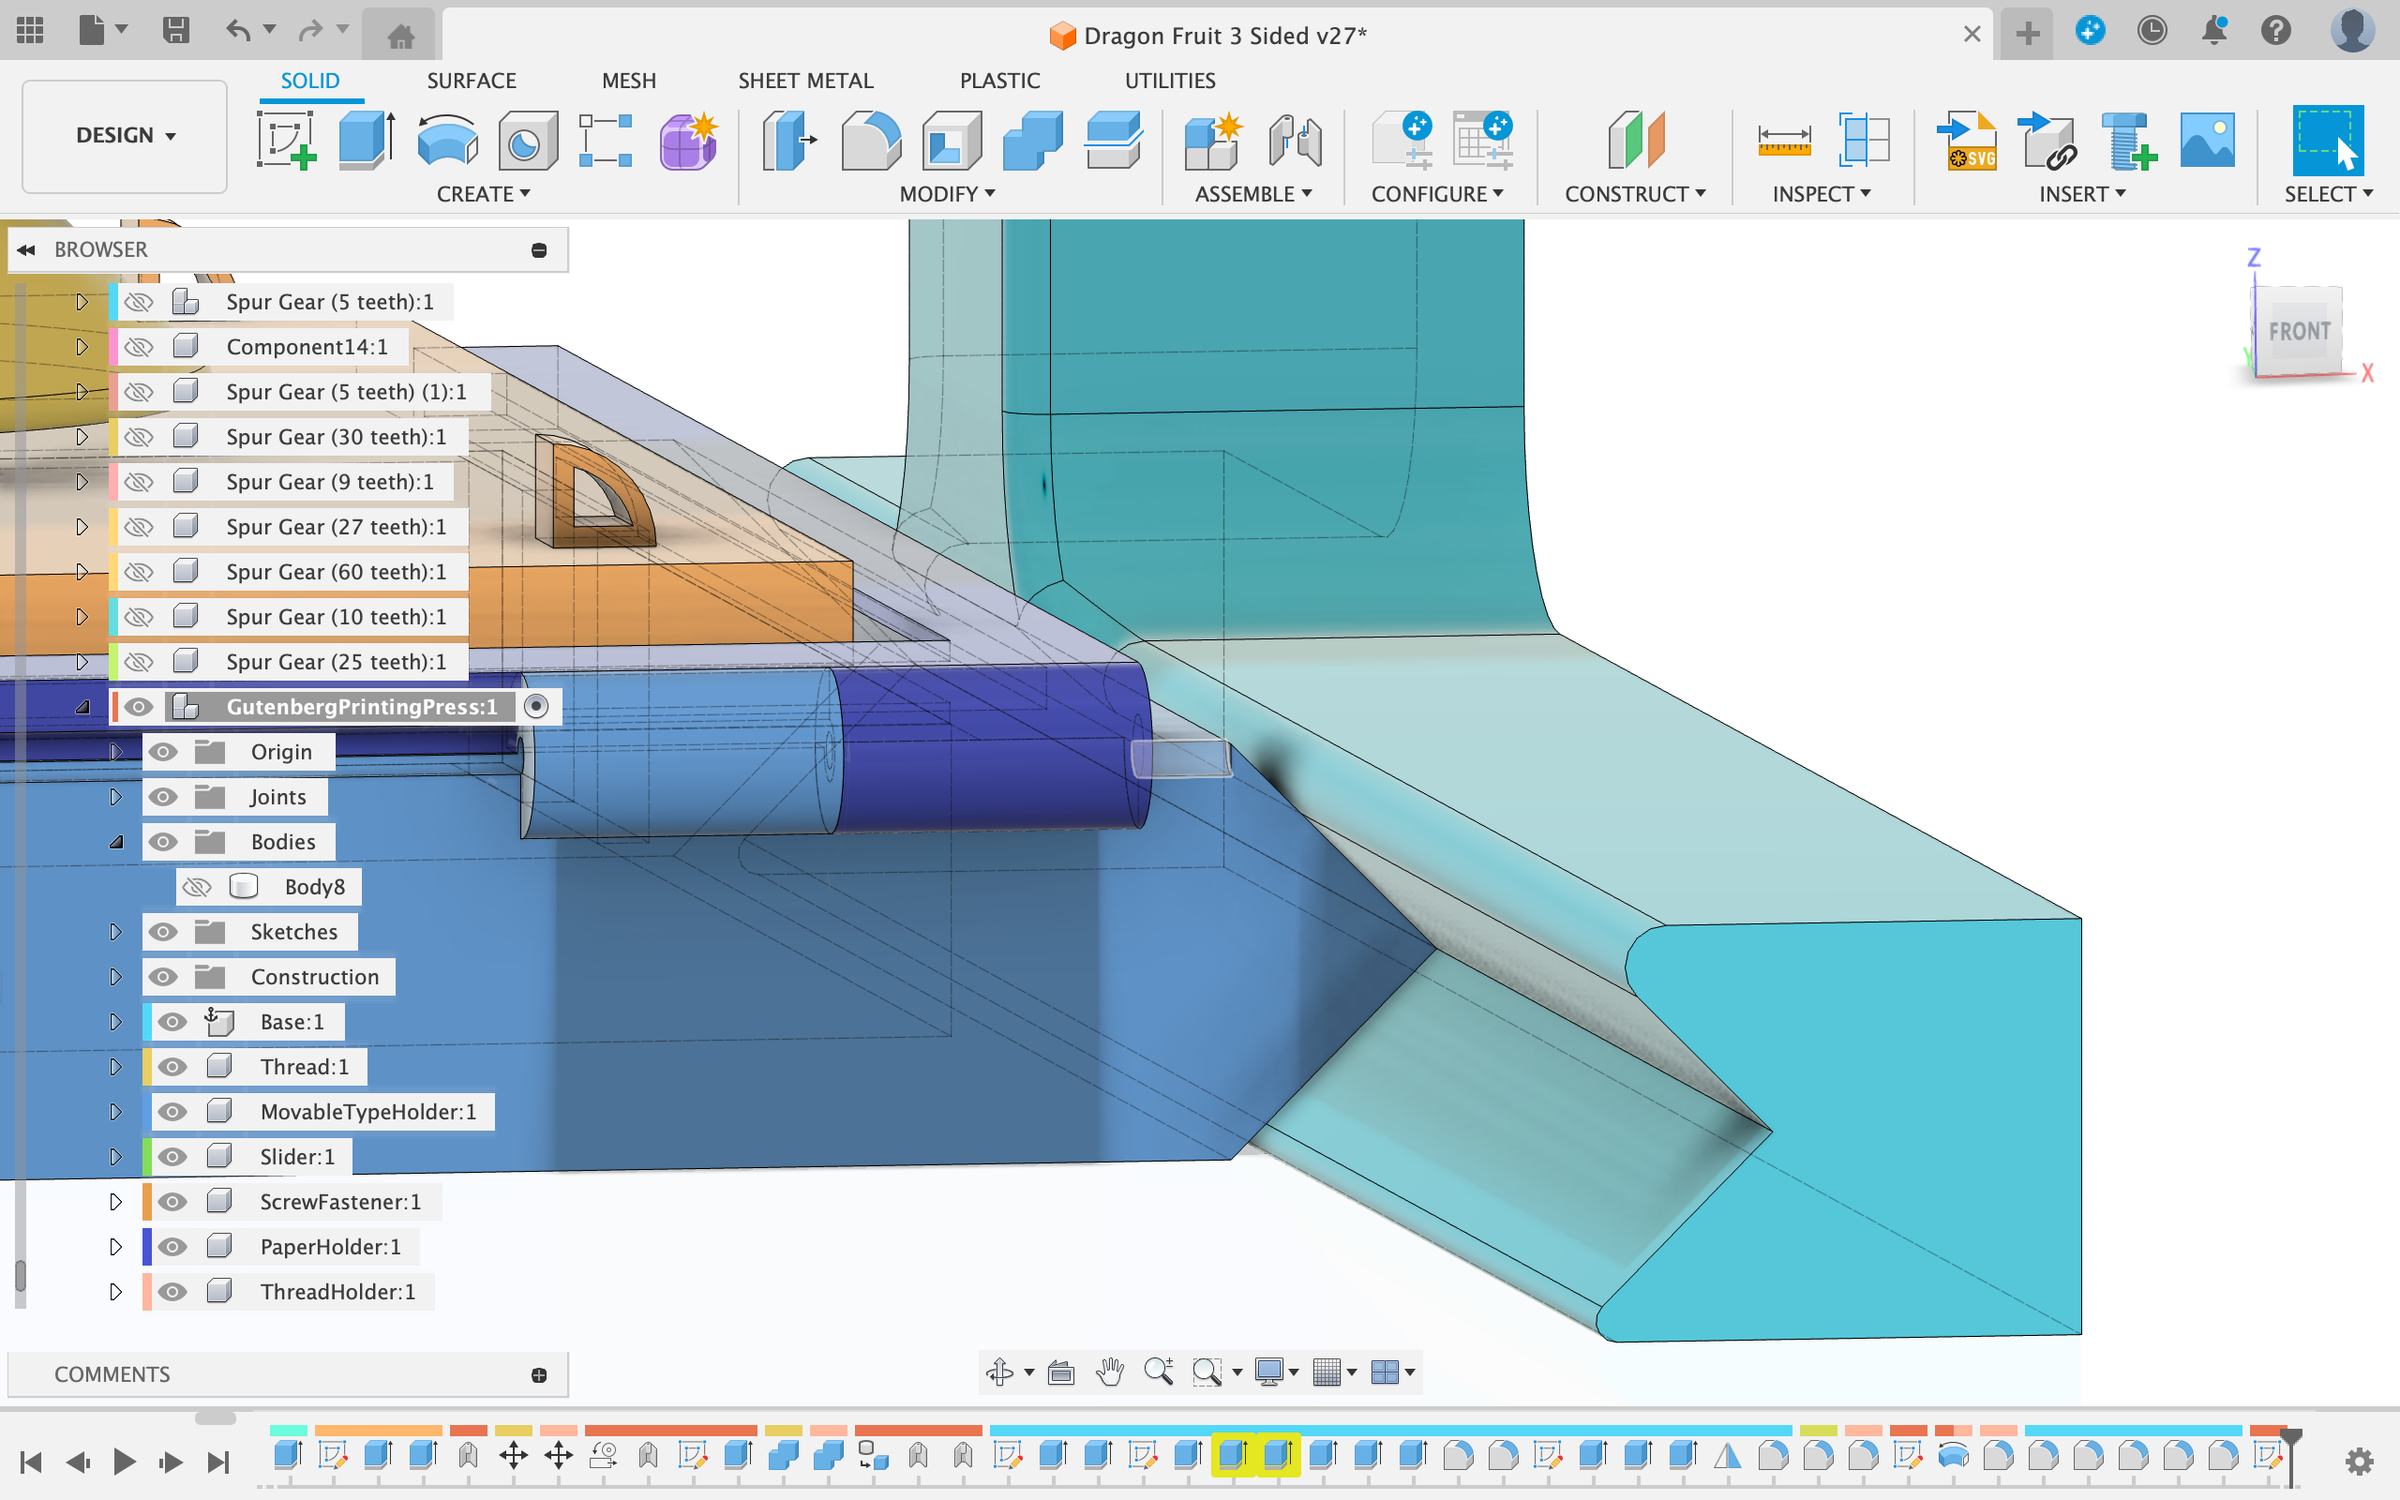Click the FRONT face of view cube
The image size is (2400, 1500).
pos(2298,331)
